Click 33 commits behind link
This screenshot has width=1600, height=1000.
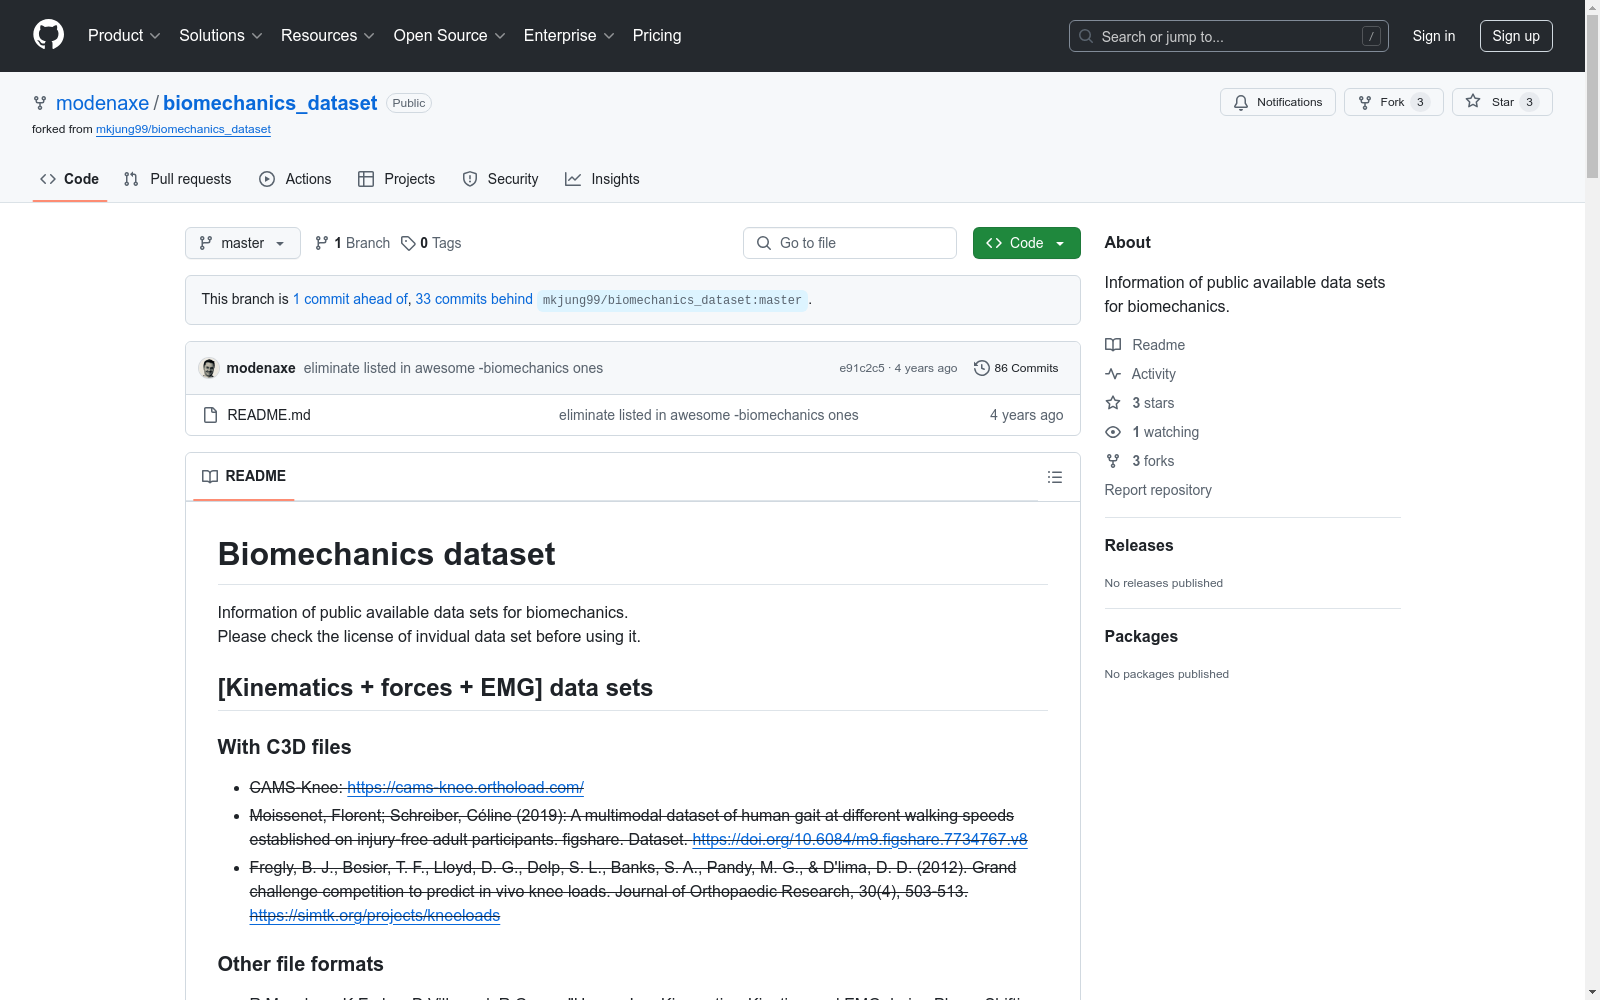tap(474, 299)
